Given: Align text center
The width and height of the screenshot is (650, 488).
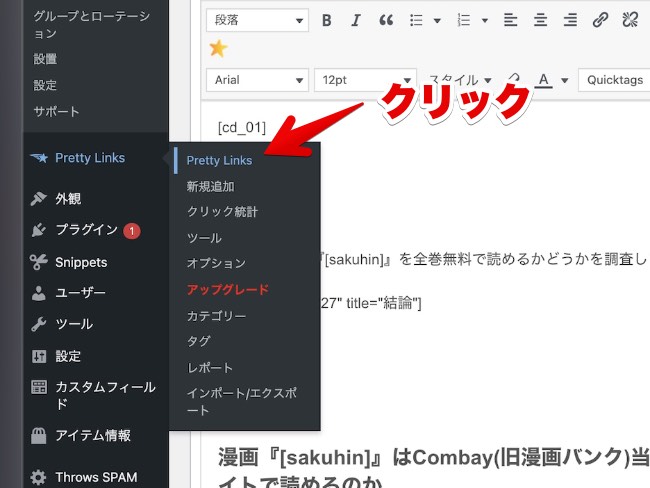Looking at the screenshot, I should point(540,20).
